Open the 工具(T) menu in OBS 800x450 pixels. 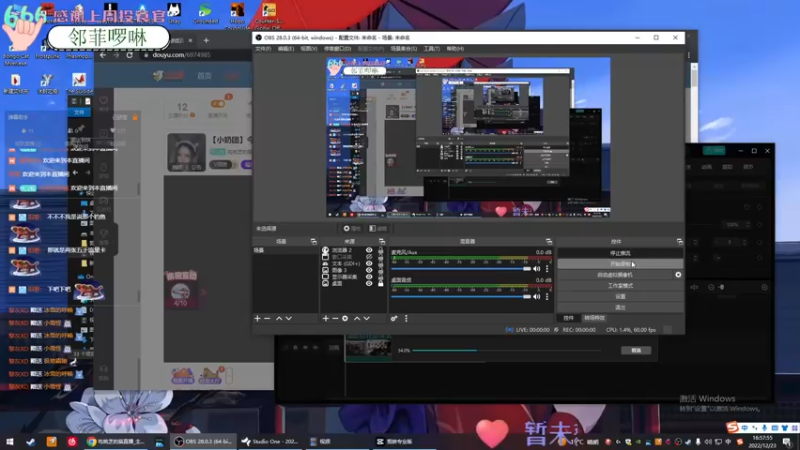(x=432, y=49)
